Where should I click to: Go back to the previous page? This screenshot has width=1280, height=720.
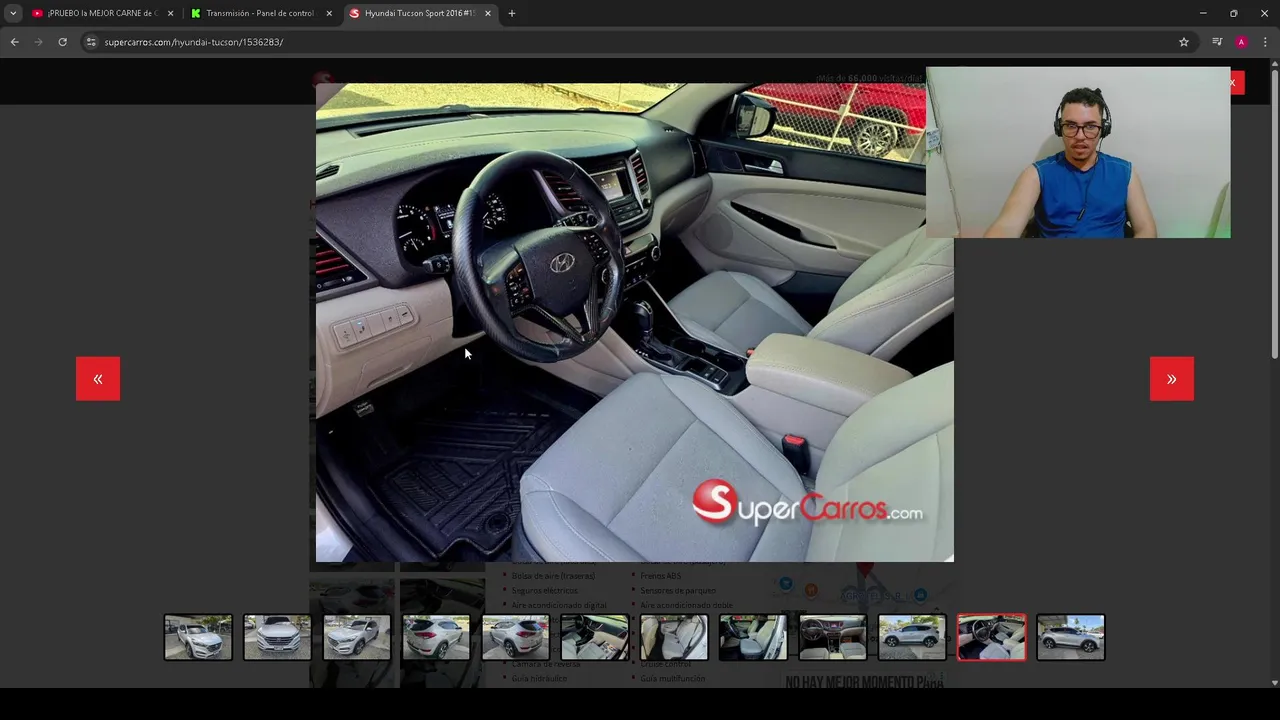(14, 42)
